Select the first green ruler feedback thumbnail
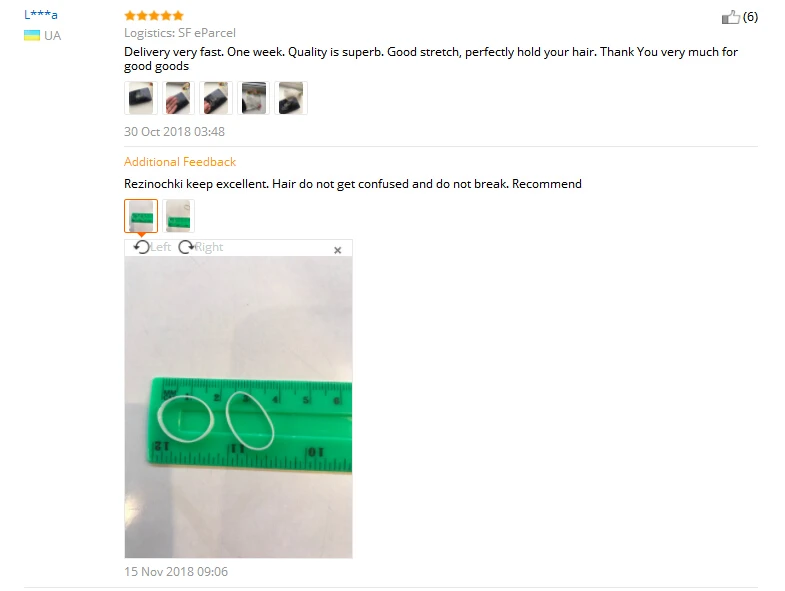Image resolution: width=785 pixels, height=591 pixels. coord(141,216)
